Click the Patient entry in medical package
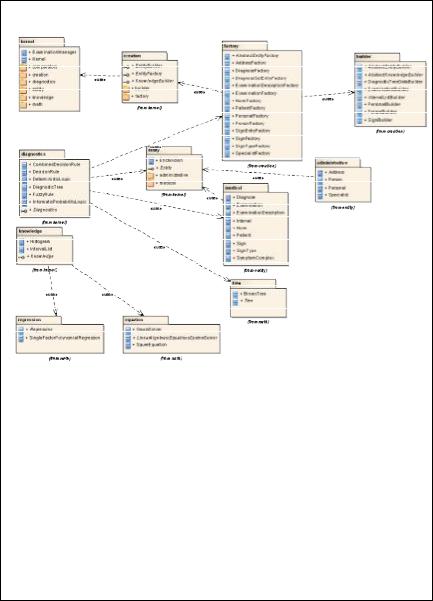The width and height of the screenshot is (433, 601). [x=244, y=235]
